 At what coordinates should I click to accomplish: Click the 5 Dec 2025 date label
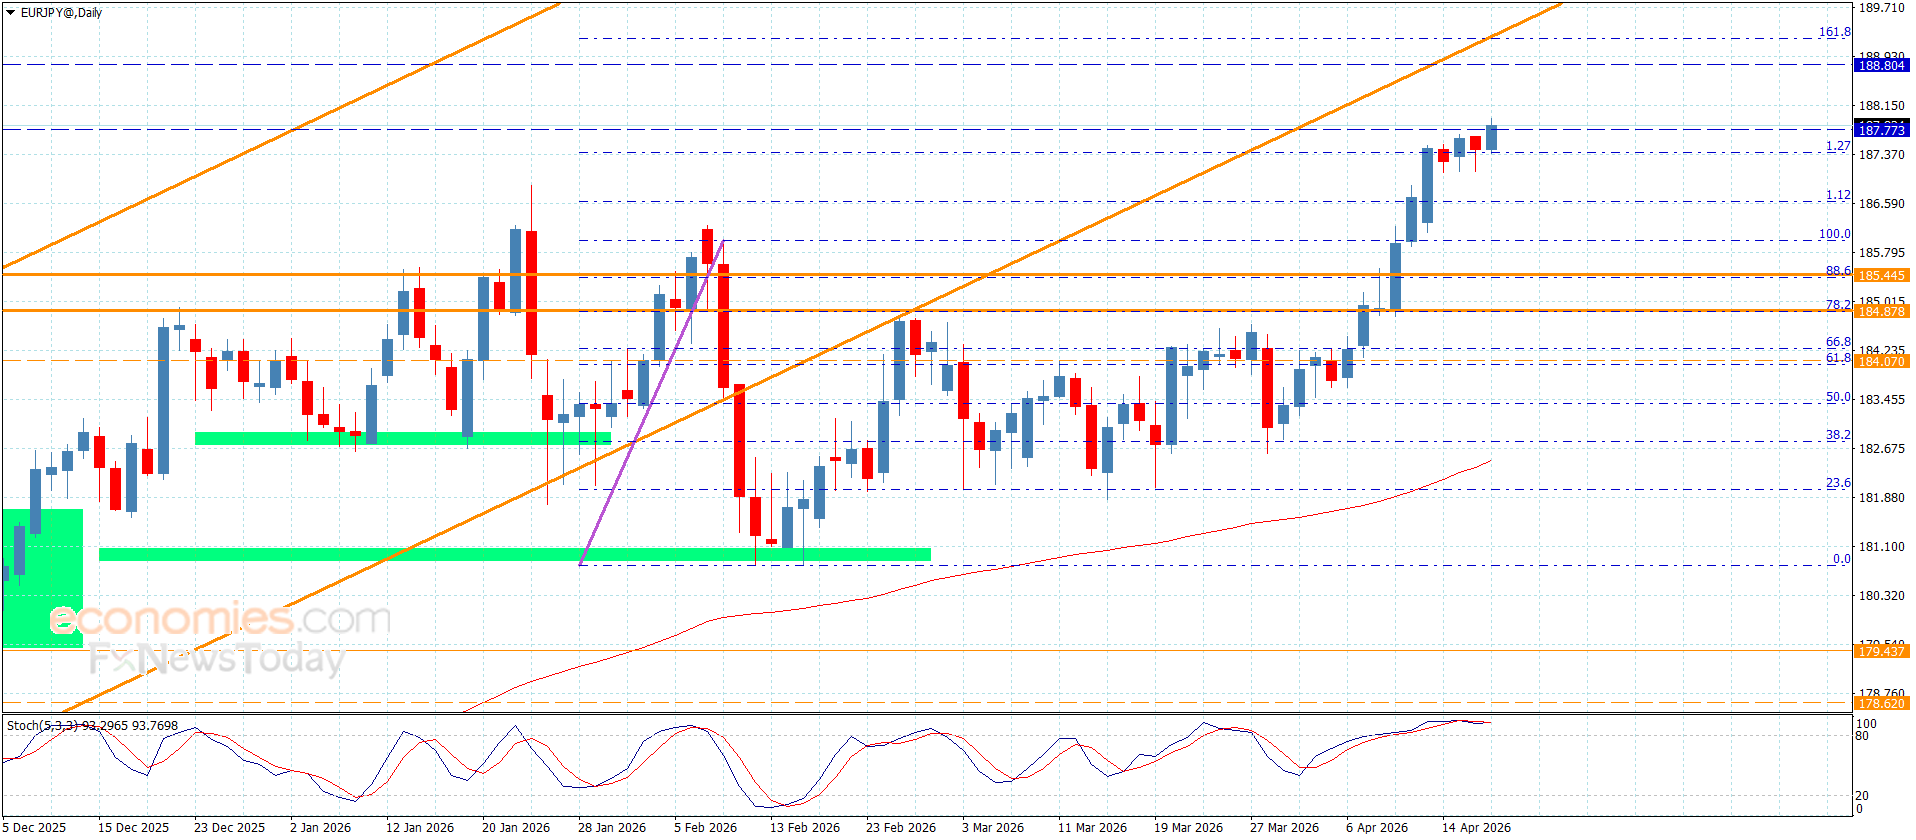(34, 828)
